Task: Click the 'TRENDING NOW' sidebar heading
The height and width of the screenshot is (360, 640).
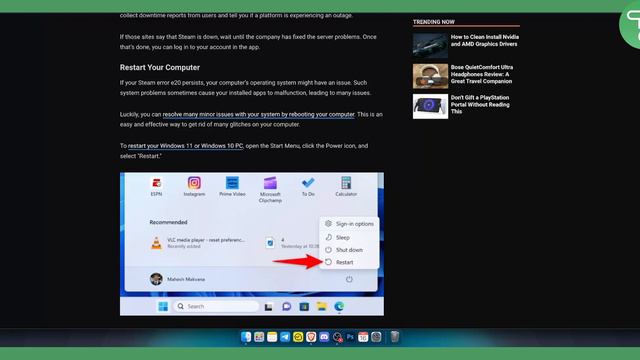Action: coord(433,22)
